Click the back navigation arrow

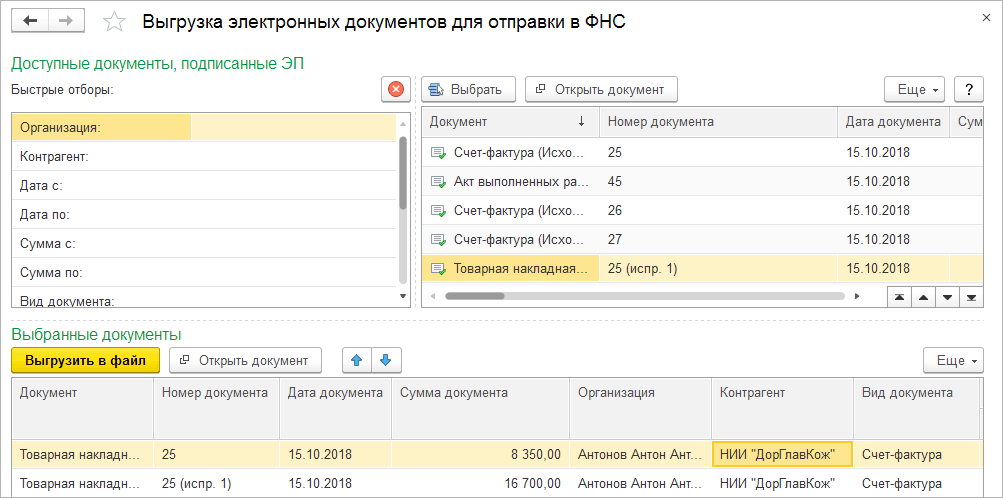[29, 21]
